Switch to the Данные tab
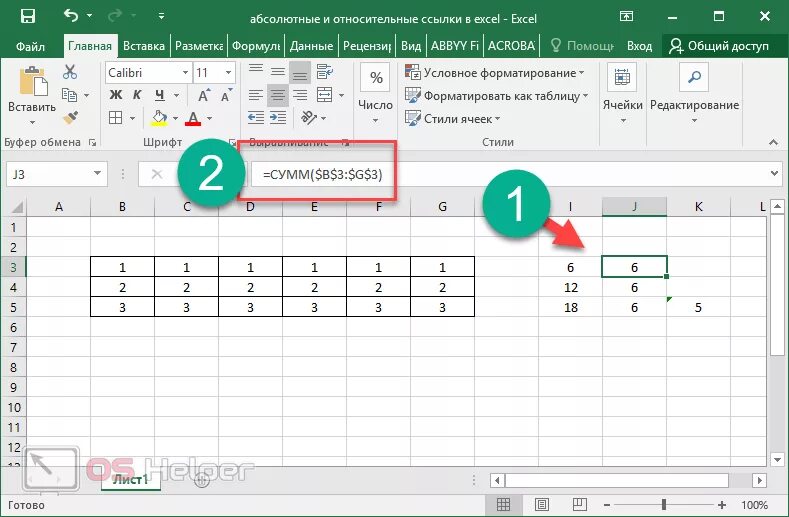Image resolution: width=789 pixels, height=517 pixels. [x=311, y=46]
